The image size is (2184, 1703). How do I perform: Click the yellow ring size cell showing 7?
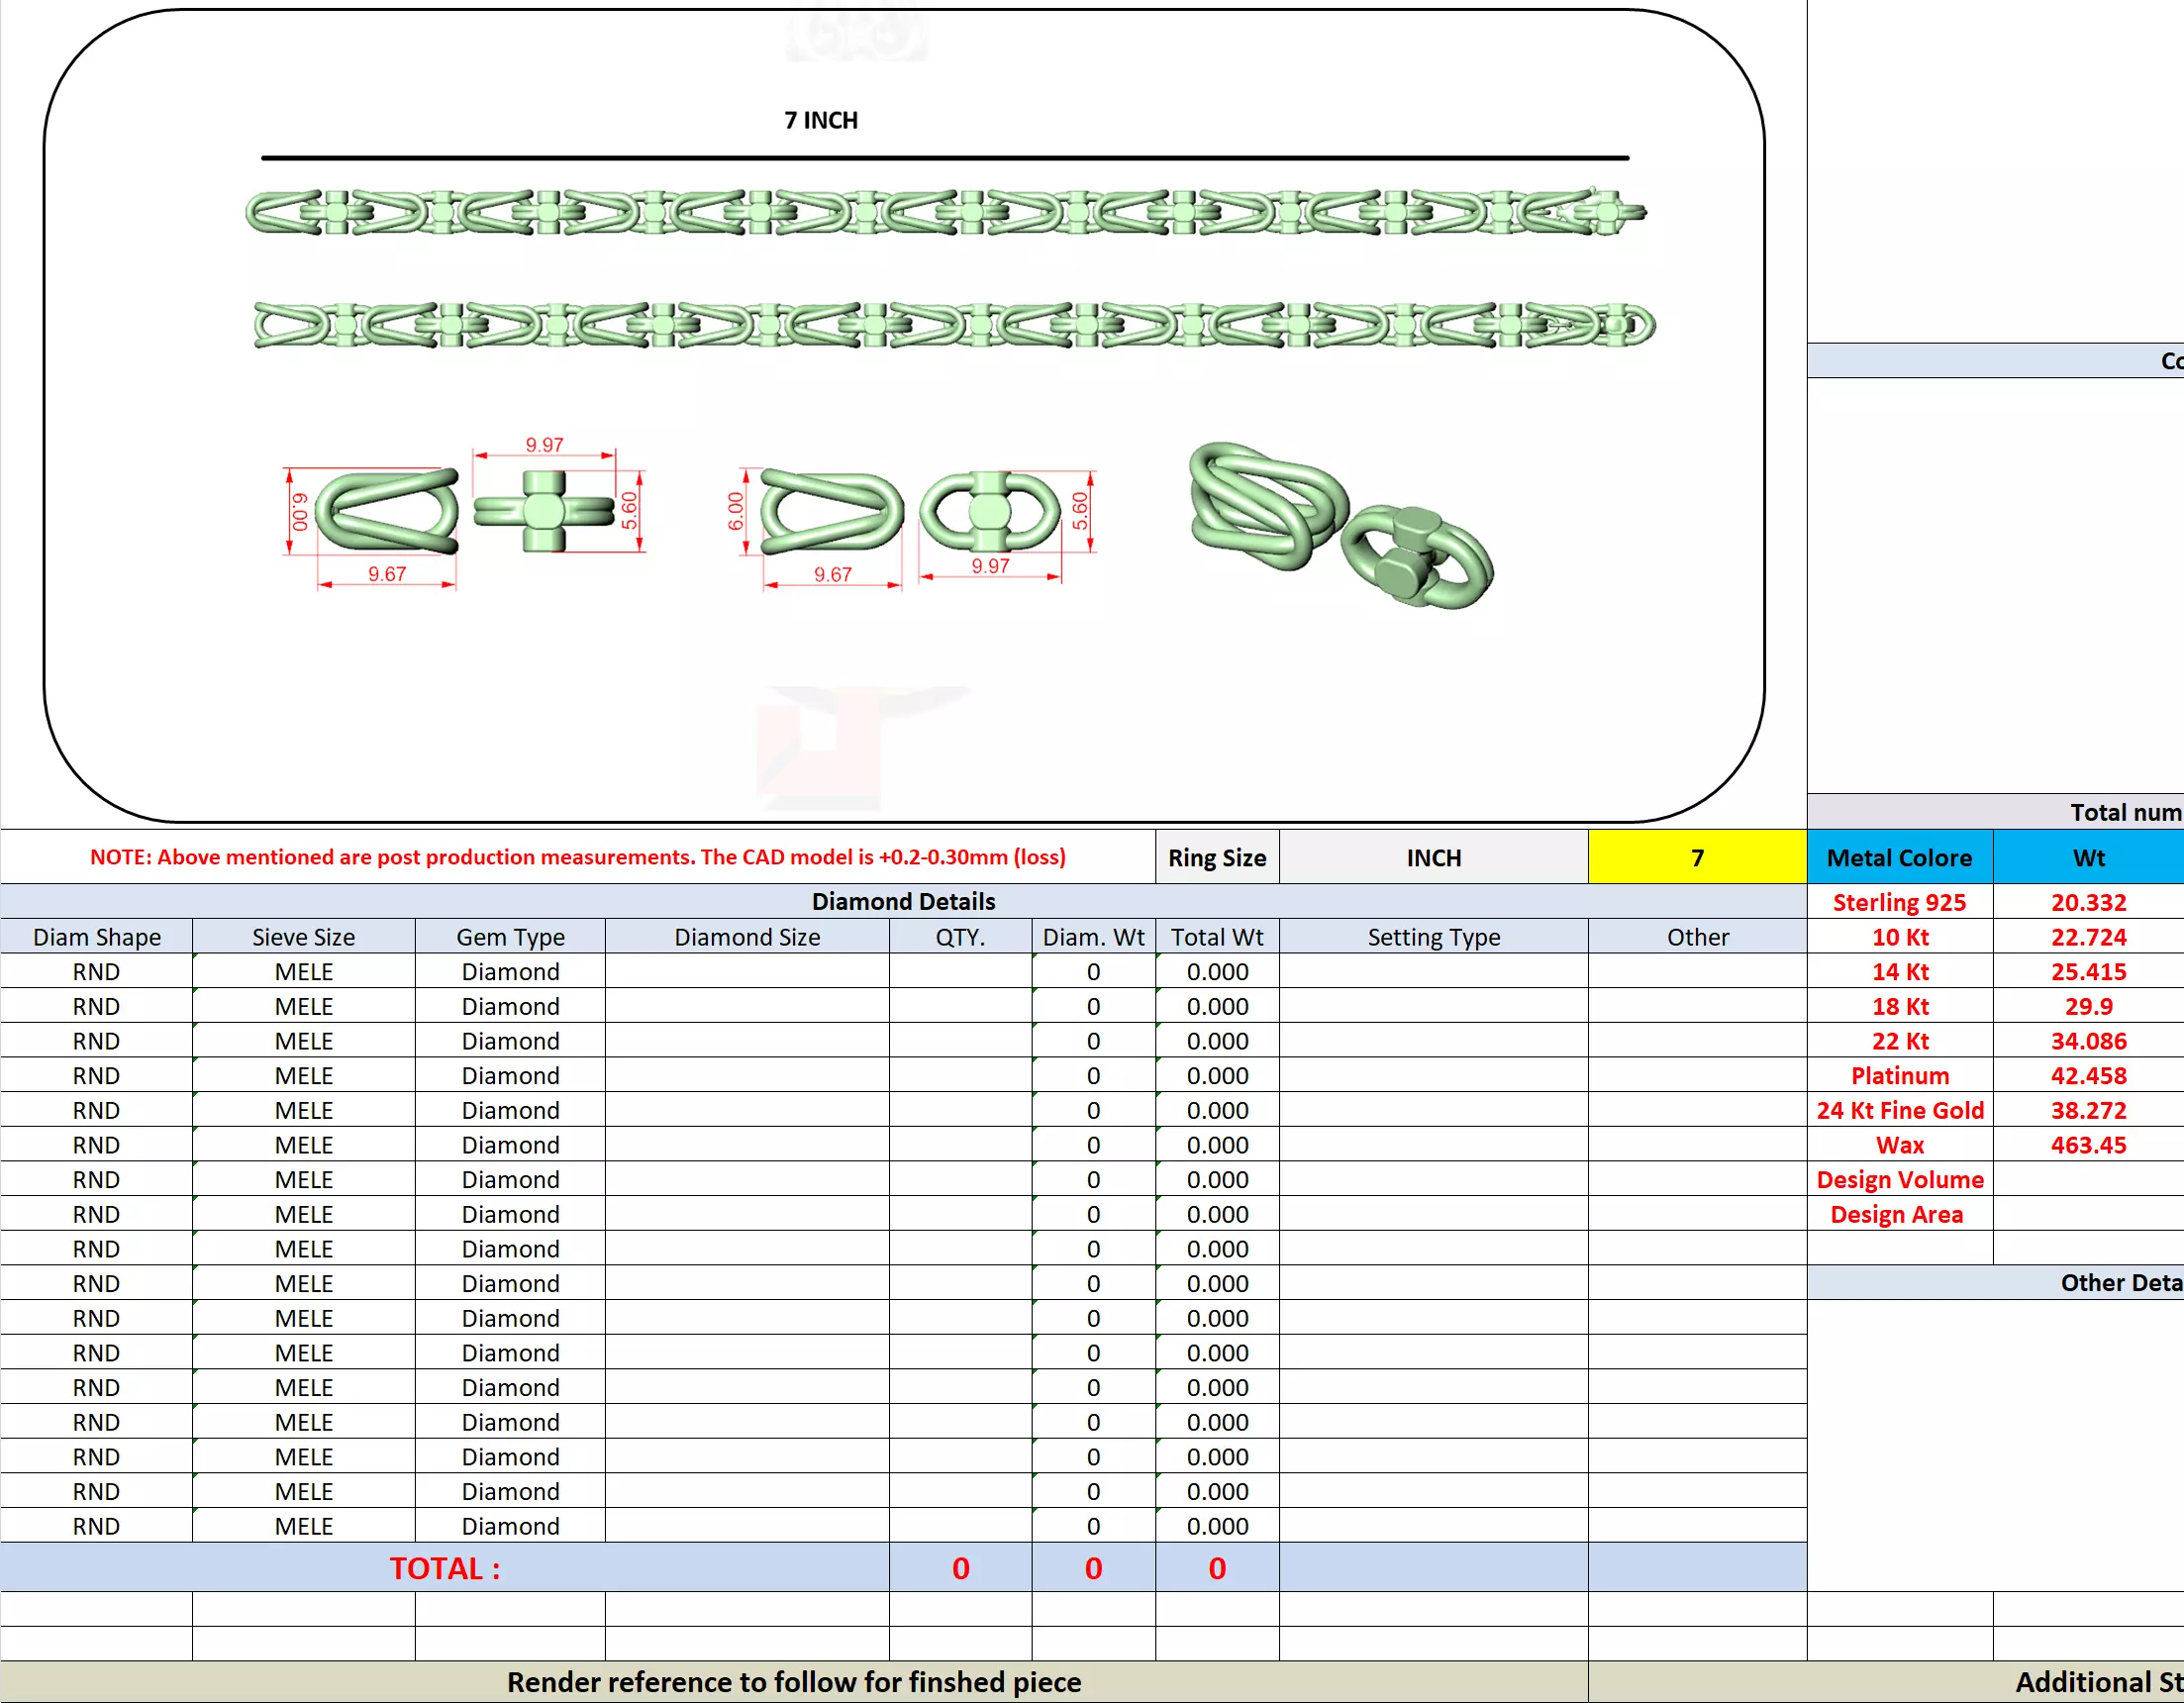pos(1696,857)
